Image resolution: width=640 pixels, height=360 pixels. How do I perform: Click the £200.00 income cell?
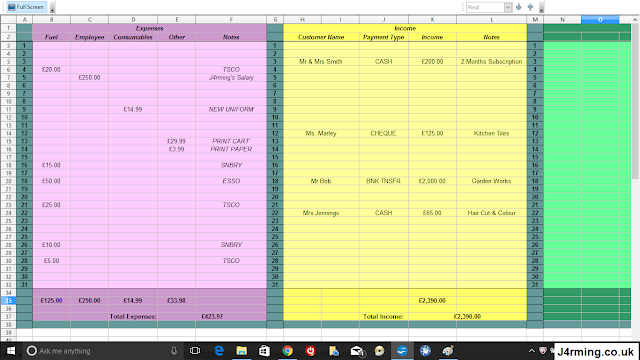[432, 62]
